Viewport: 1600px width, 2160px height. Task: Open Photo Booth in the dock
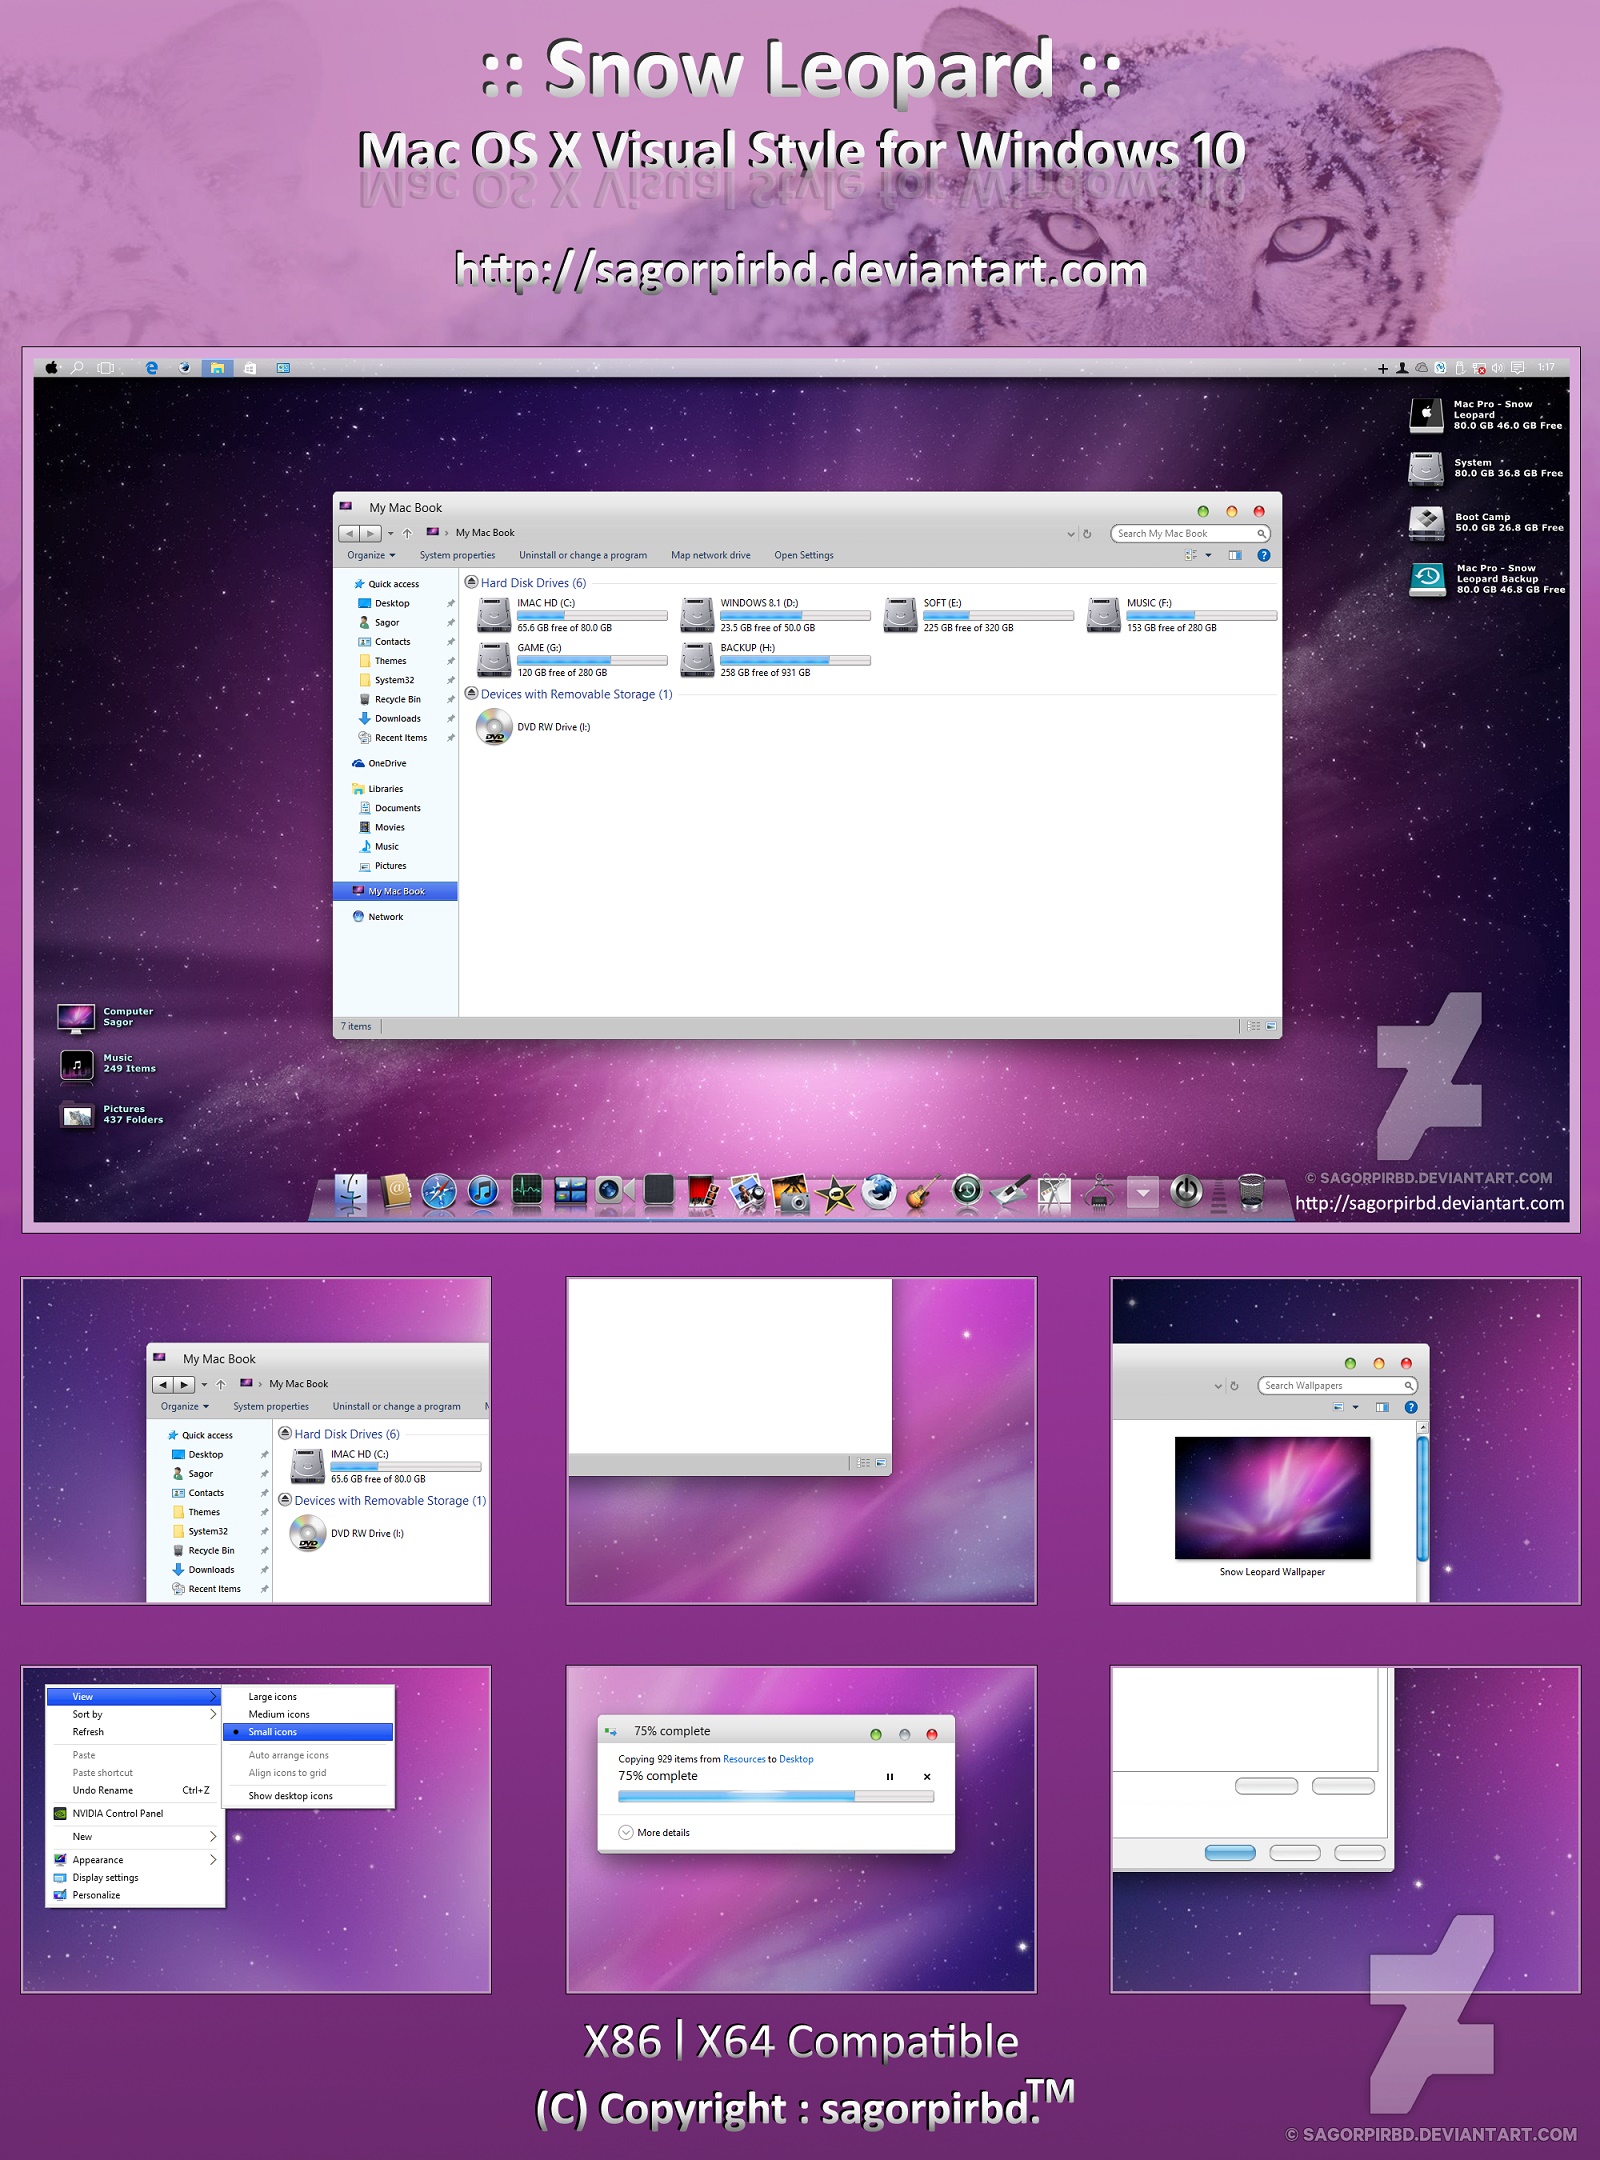(703, 1192)
